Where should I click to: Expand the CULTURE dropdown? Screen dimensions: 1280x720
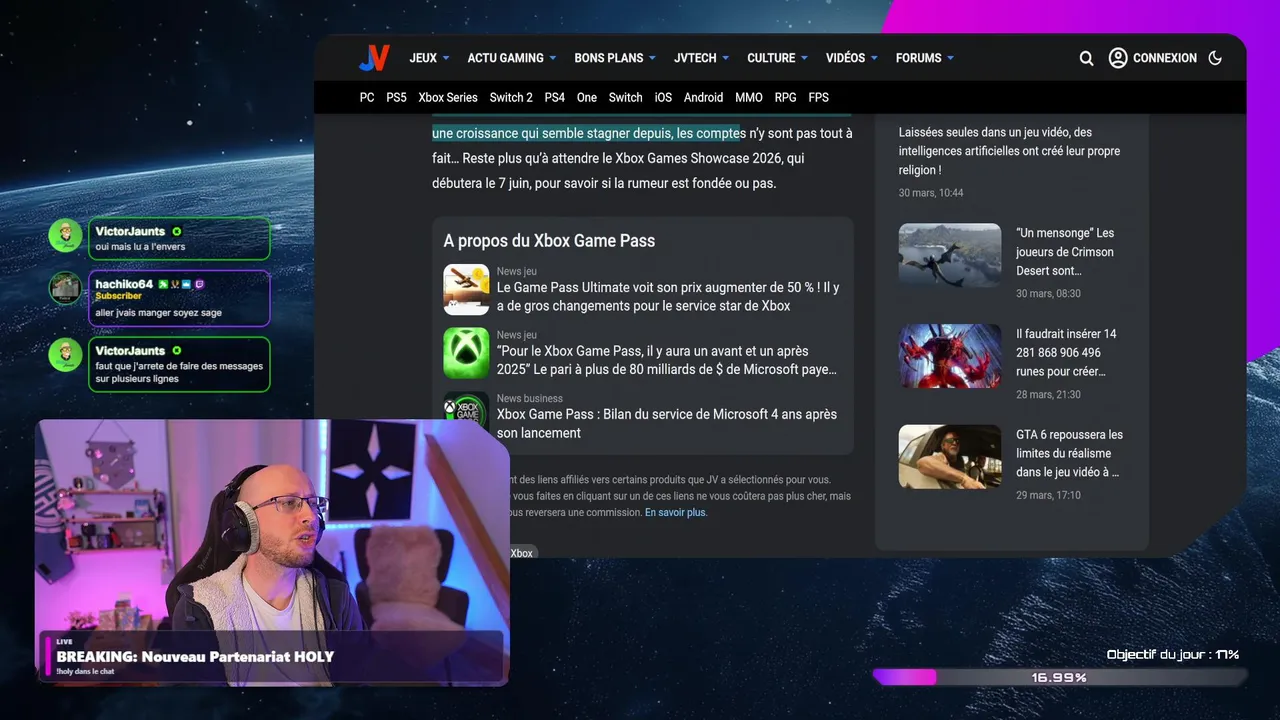tap(778, 58)
